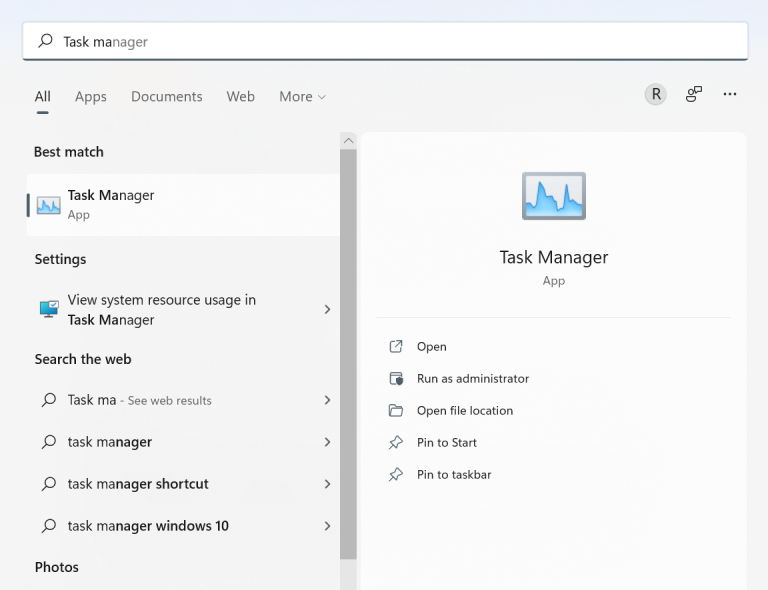
Task: Choose Open file location
Action: coord(465,410)
